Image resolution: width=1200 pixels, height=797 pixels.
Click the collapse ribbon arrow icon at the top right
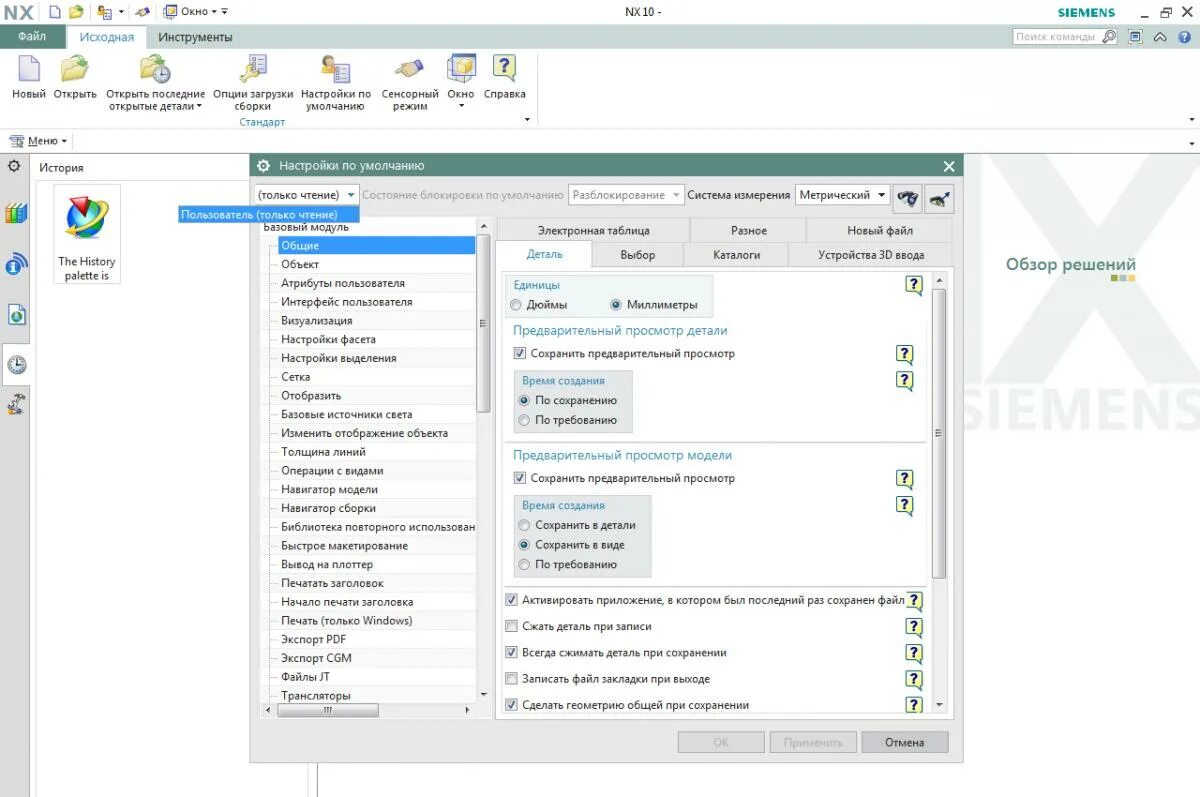tap(1160, 37)
